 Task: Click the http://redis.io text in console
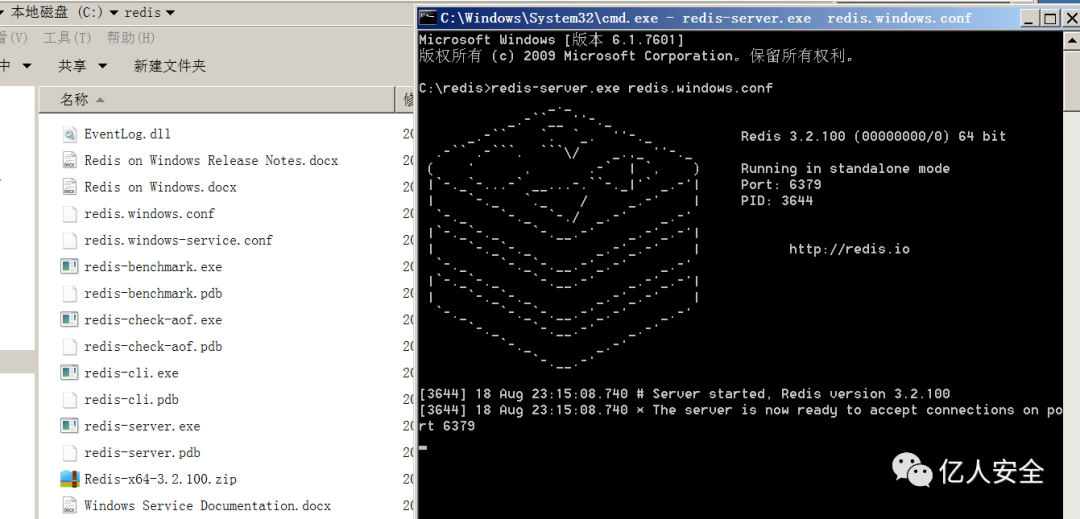click(849, 249)
